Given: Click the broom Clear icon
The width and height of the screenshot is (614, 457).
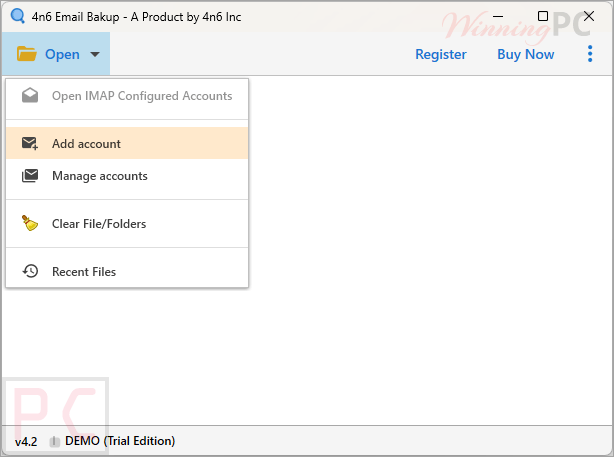Looking at the screenshot, I should (30, 223).
